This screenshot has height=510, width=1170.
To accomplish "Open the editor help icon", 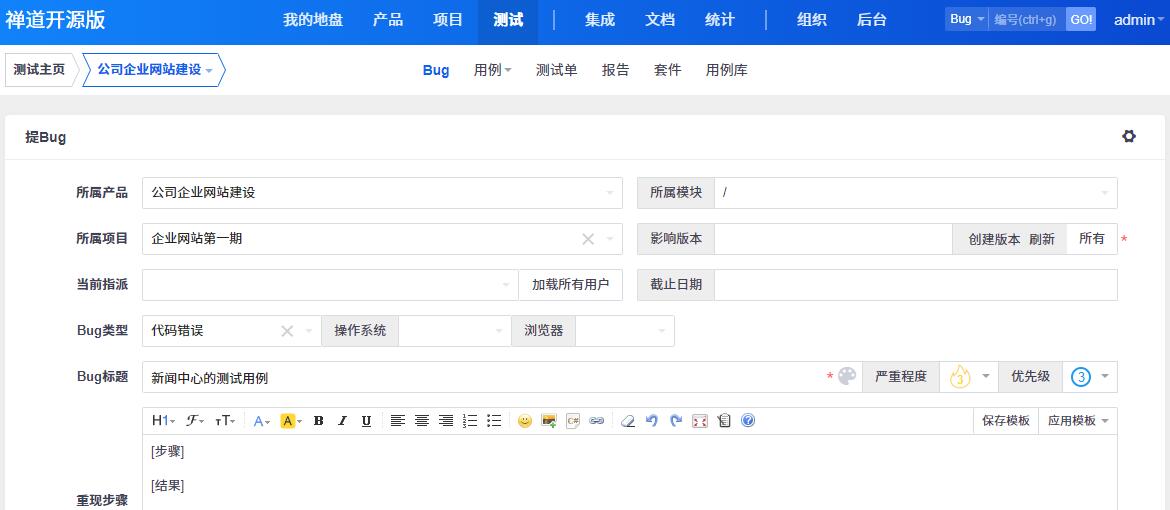I will [x=748, y=421].
